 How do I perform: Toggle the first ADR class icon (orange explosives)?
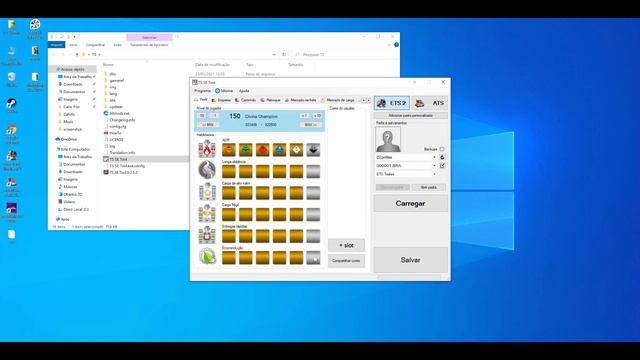click(x=229, y=150)
